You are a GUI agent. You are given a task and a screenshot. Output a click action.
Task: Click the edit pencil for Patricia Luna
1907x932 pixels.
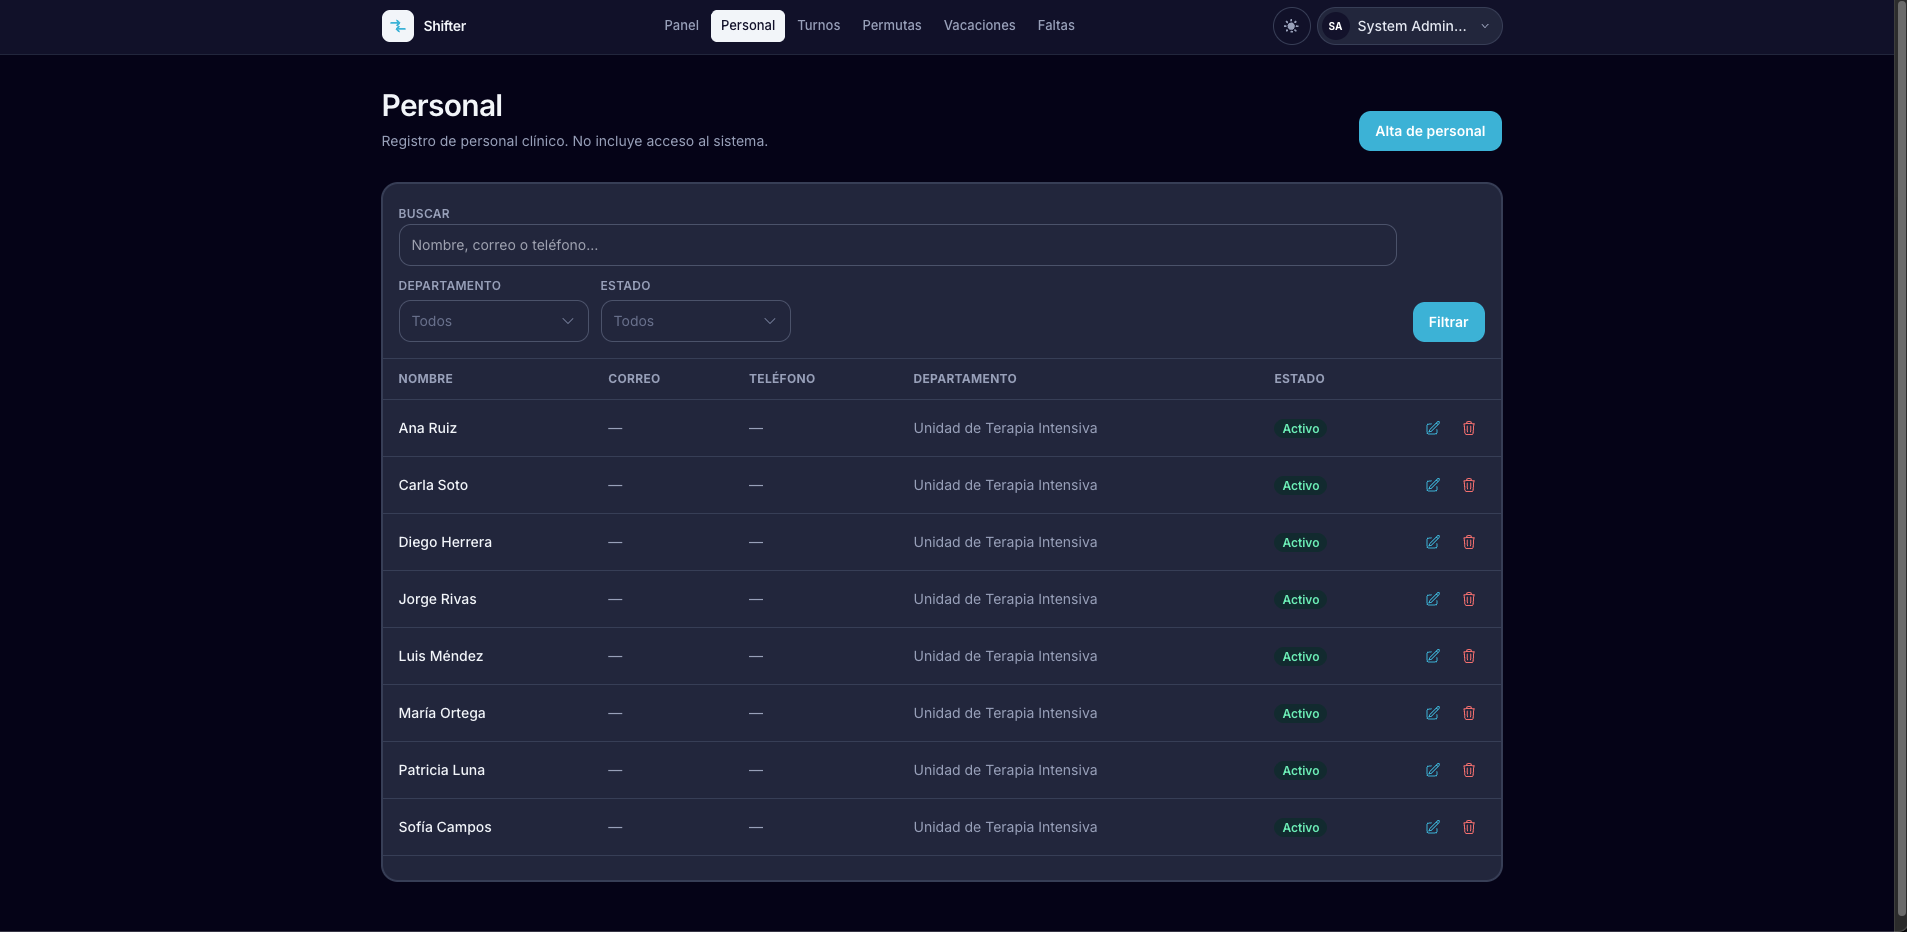[x=1433, y=770]
